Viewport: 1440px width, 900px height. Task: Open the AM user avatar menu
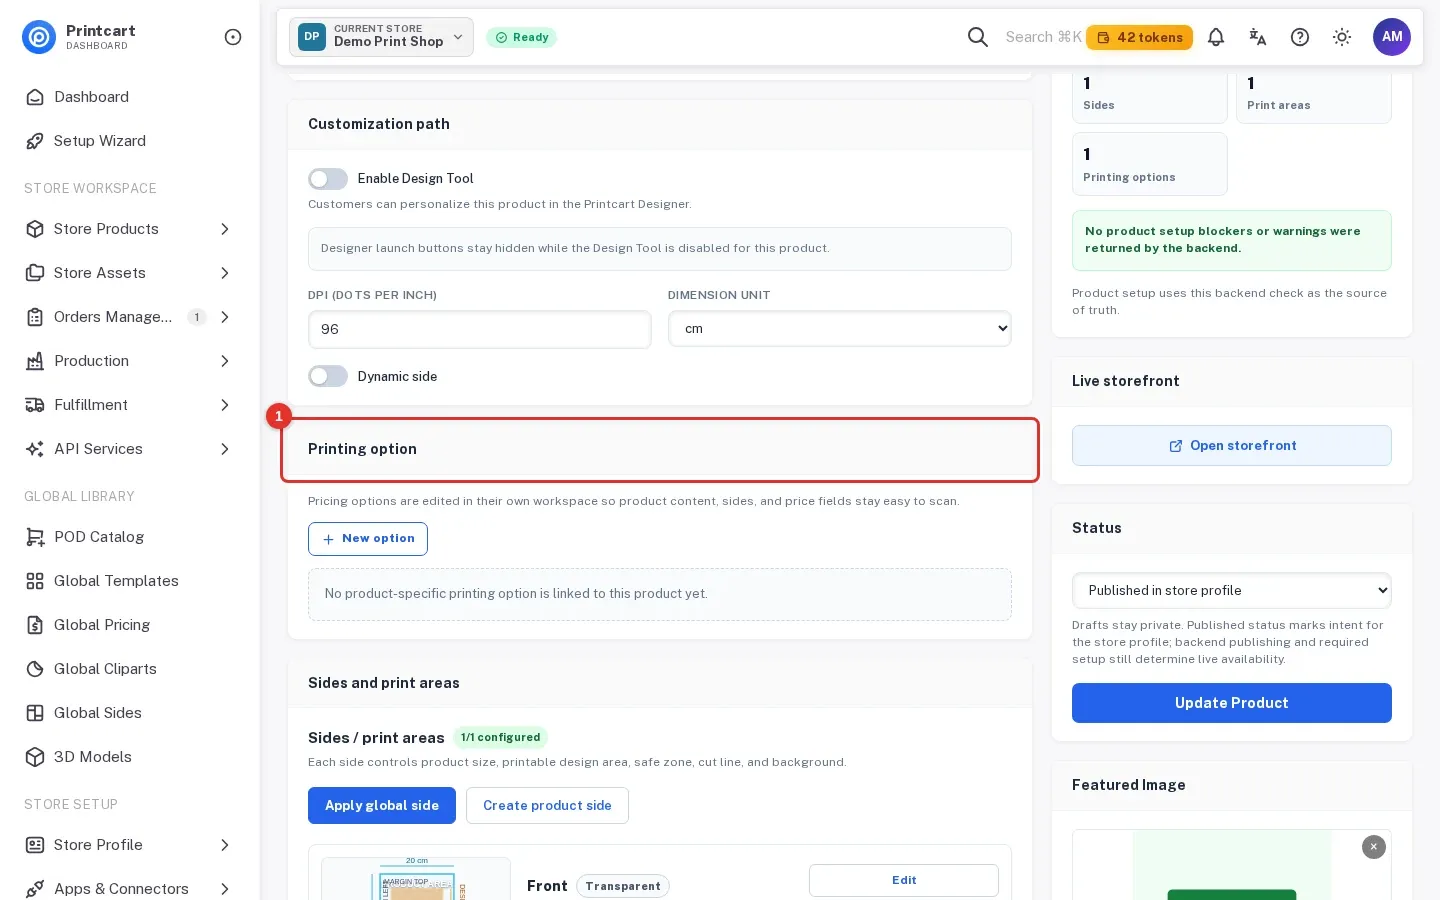(1392, 37)
